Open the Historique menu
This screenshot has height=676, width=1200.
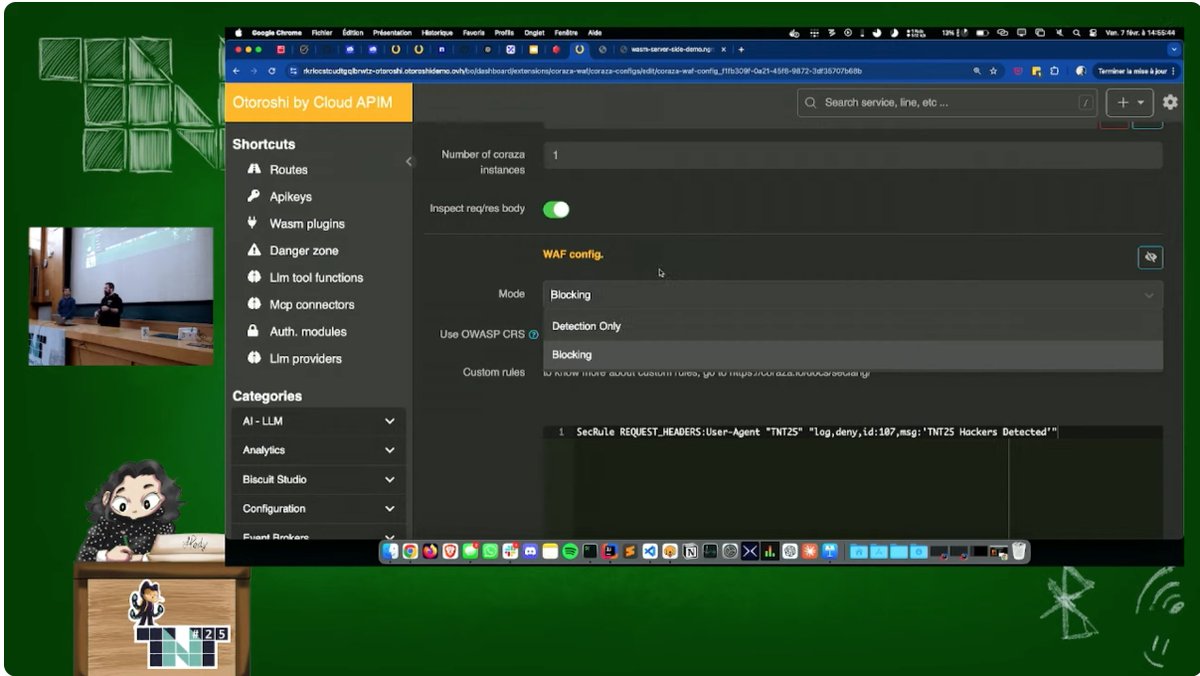click(x=437, y=32)
